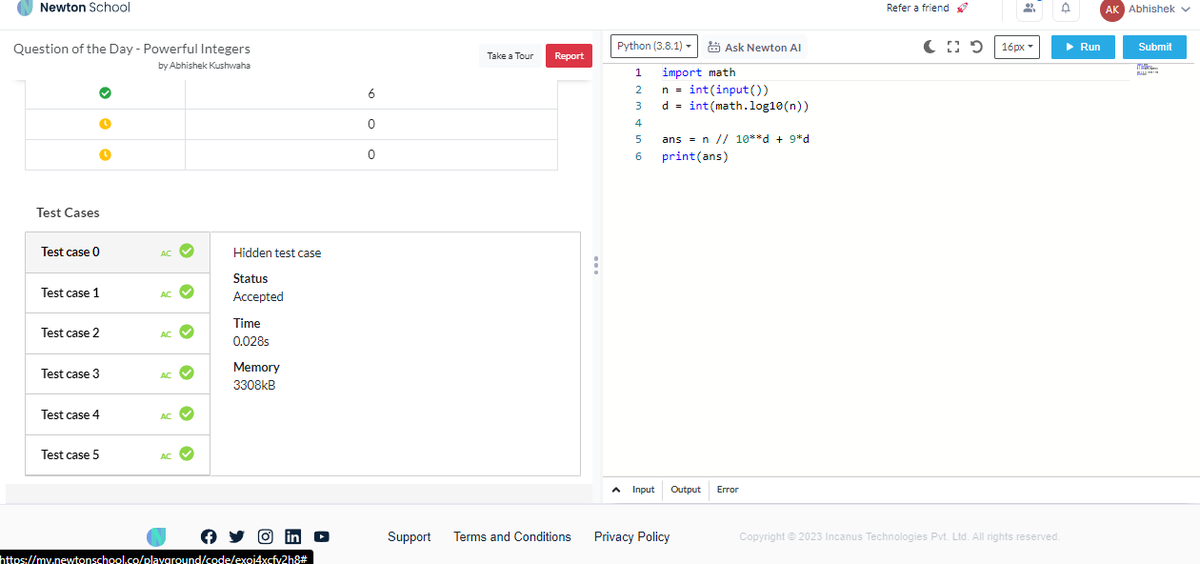
Task: Click green check icon of Test case 0
Action: [x=186, y=251]
